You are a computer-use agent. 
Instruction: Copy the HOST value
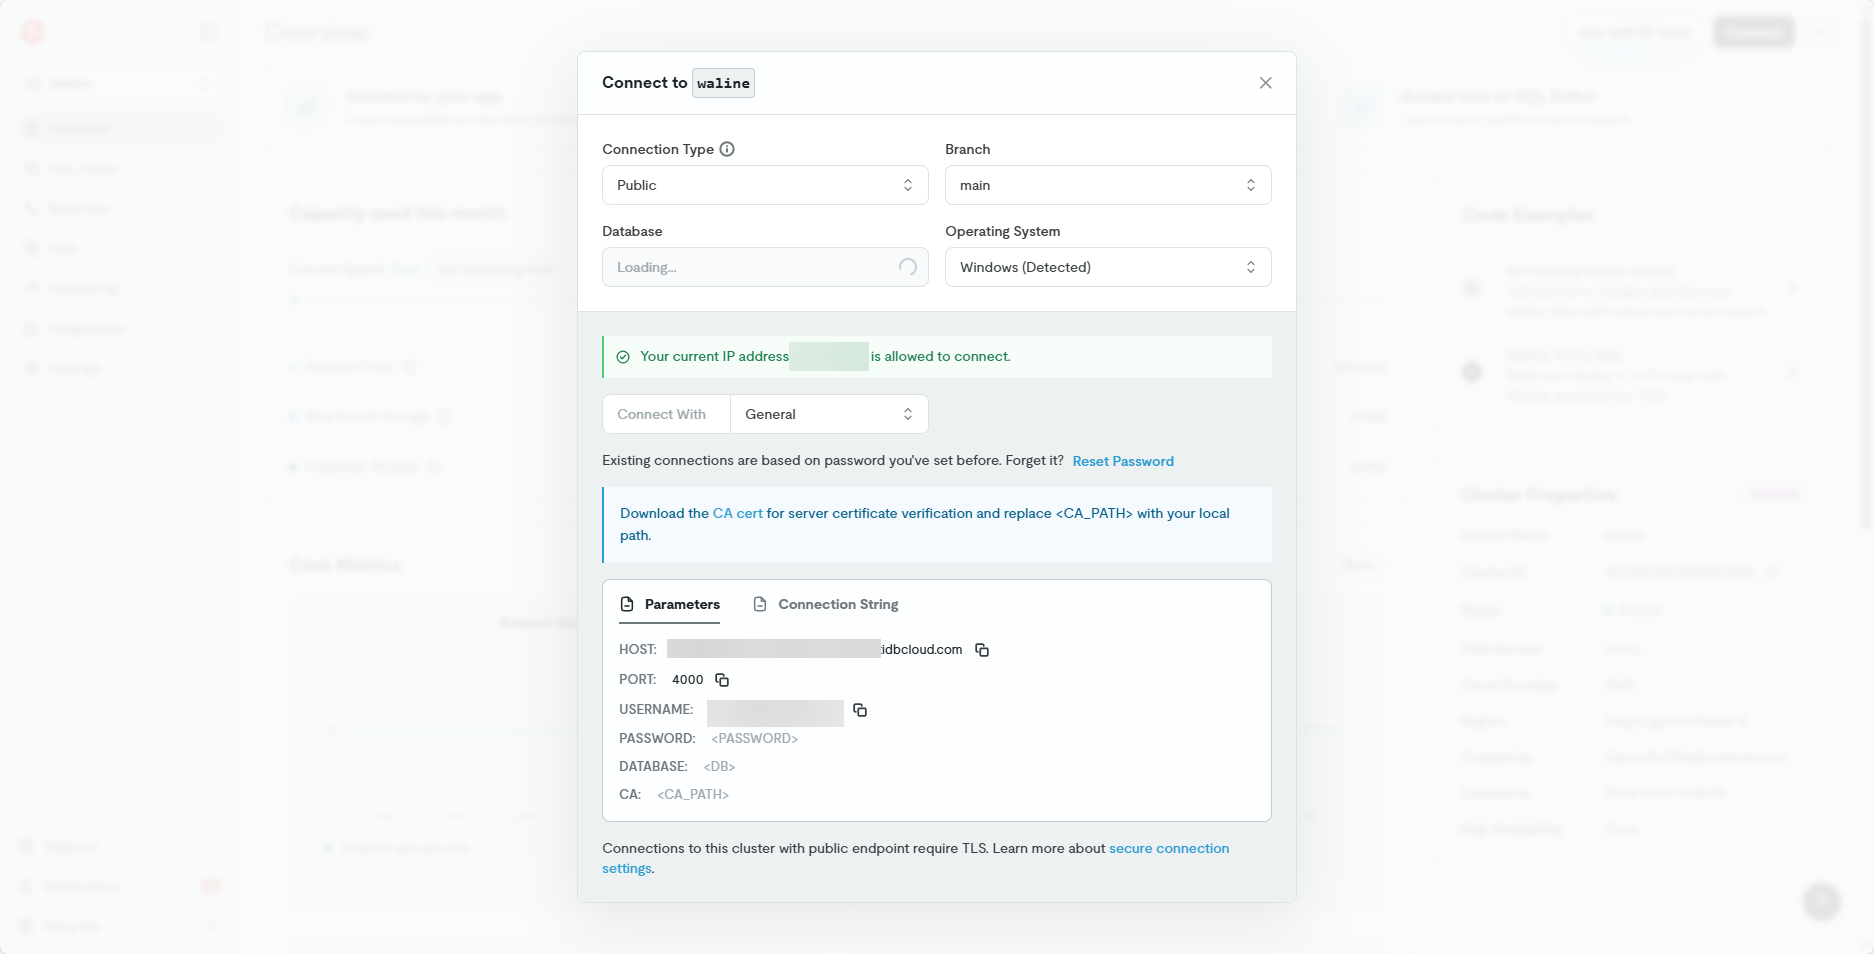pos(982,650)
